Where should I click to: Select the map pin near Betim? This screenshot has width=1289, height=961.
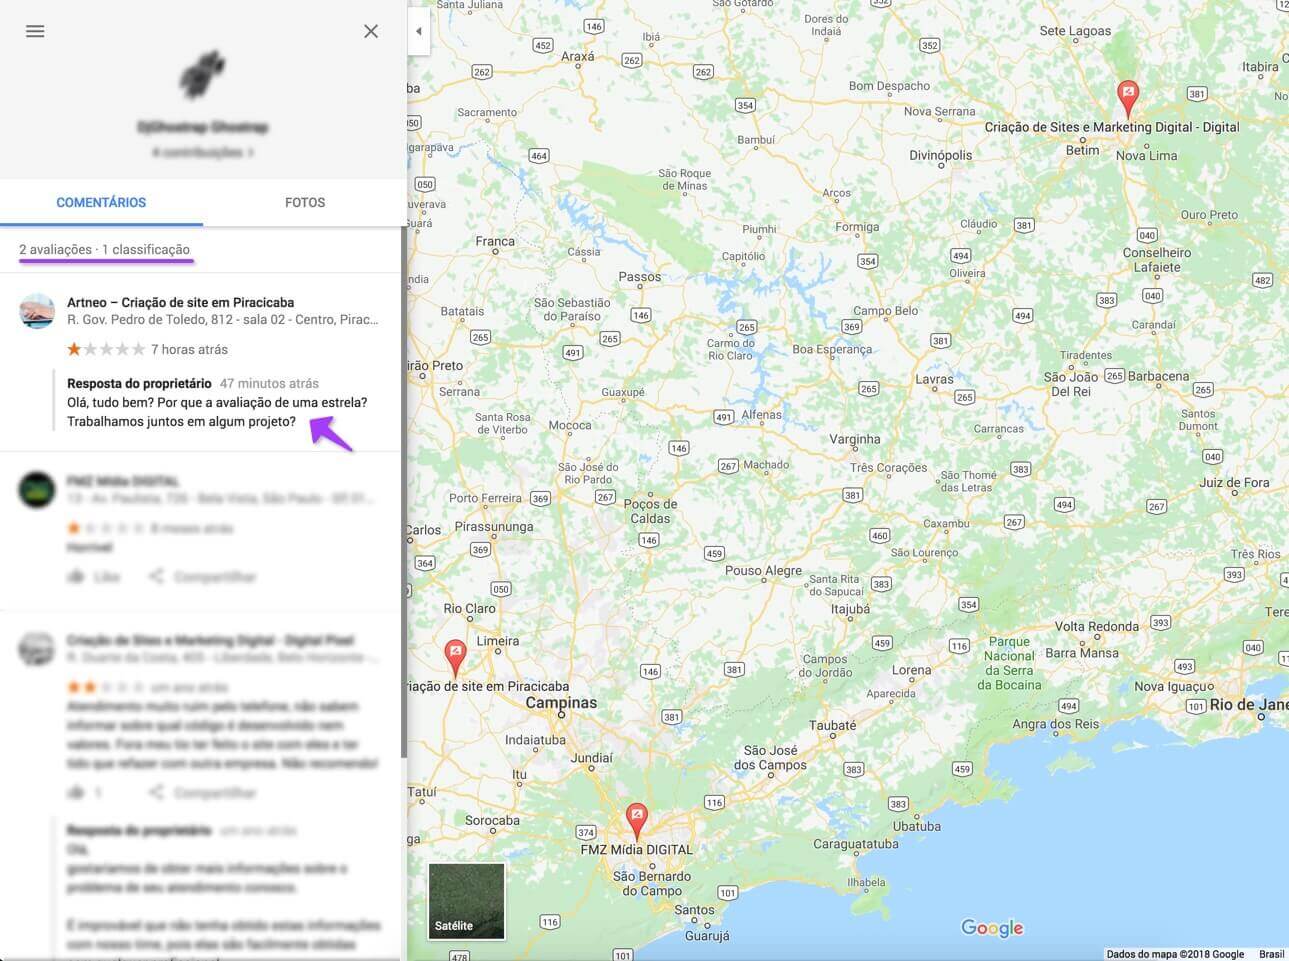[x=1127, y=99]
